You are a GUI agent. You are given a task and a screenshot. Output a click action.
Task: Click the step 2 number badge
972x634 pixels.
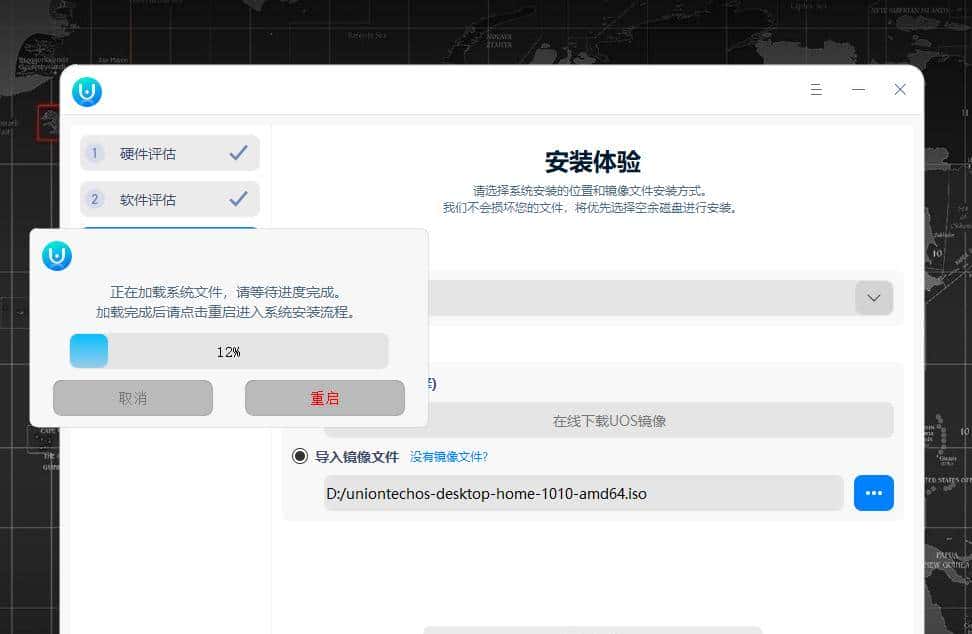pos(93,199)
